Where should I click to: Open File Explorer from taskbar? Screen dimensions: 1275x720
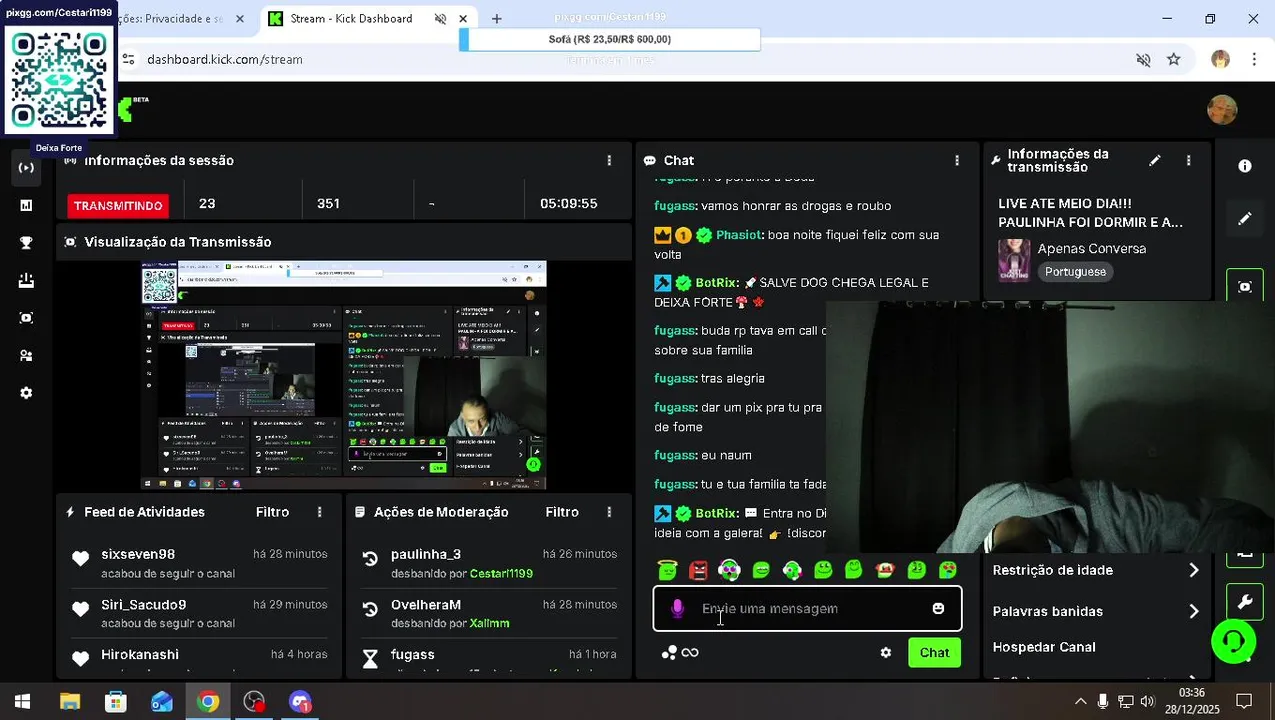(70, 702)
